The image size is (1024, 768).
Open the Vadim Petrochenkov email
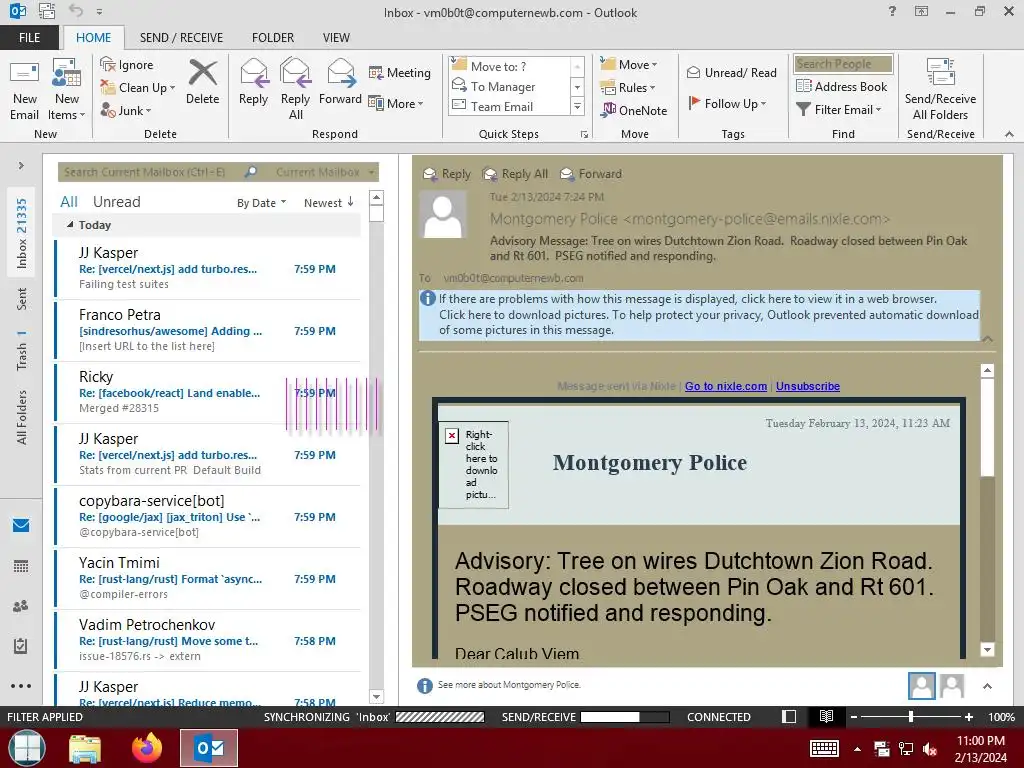[x=208, y=641]
